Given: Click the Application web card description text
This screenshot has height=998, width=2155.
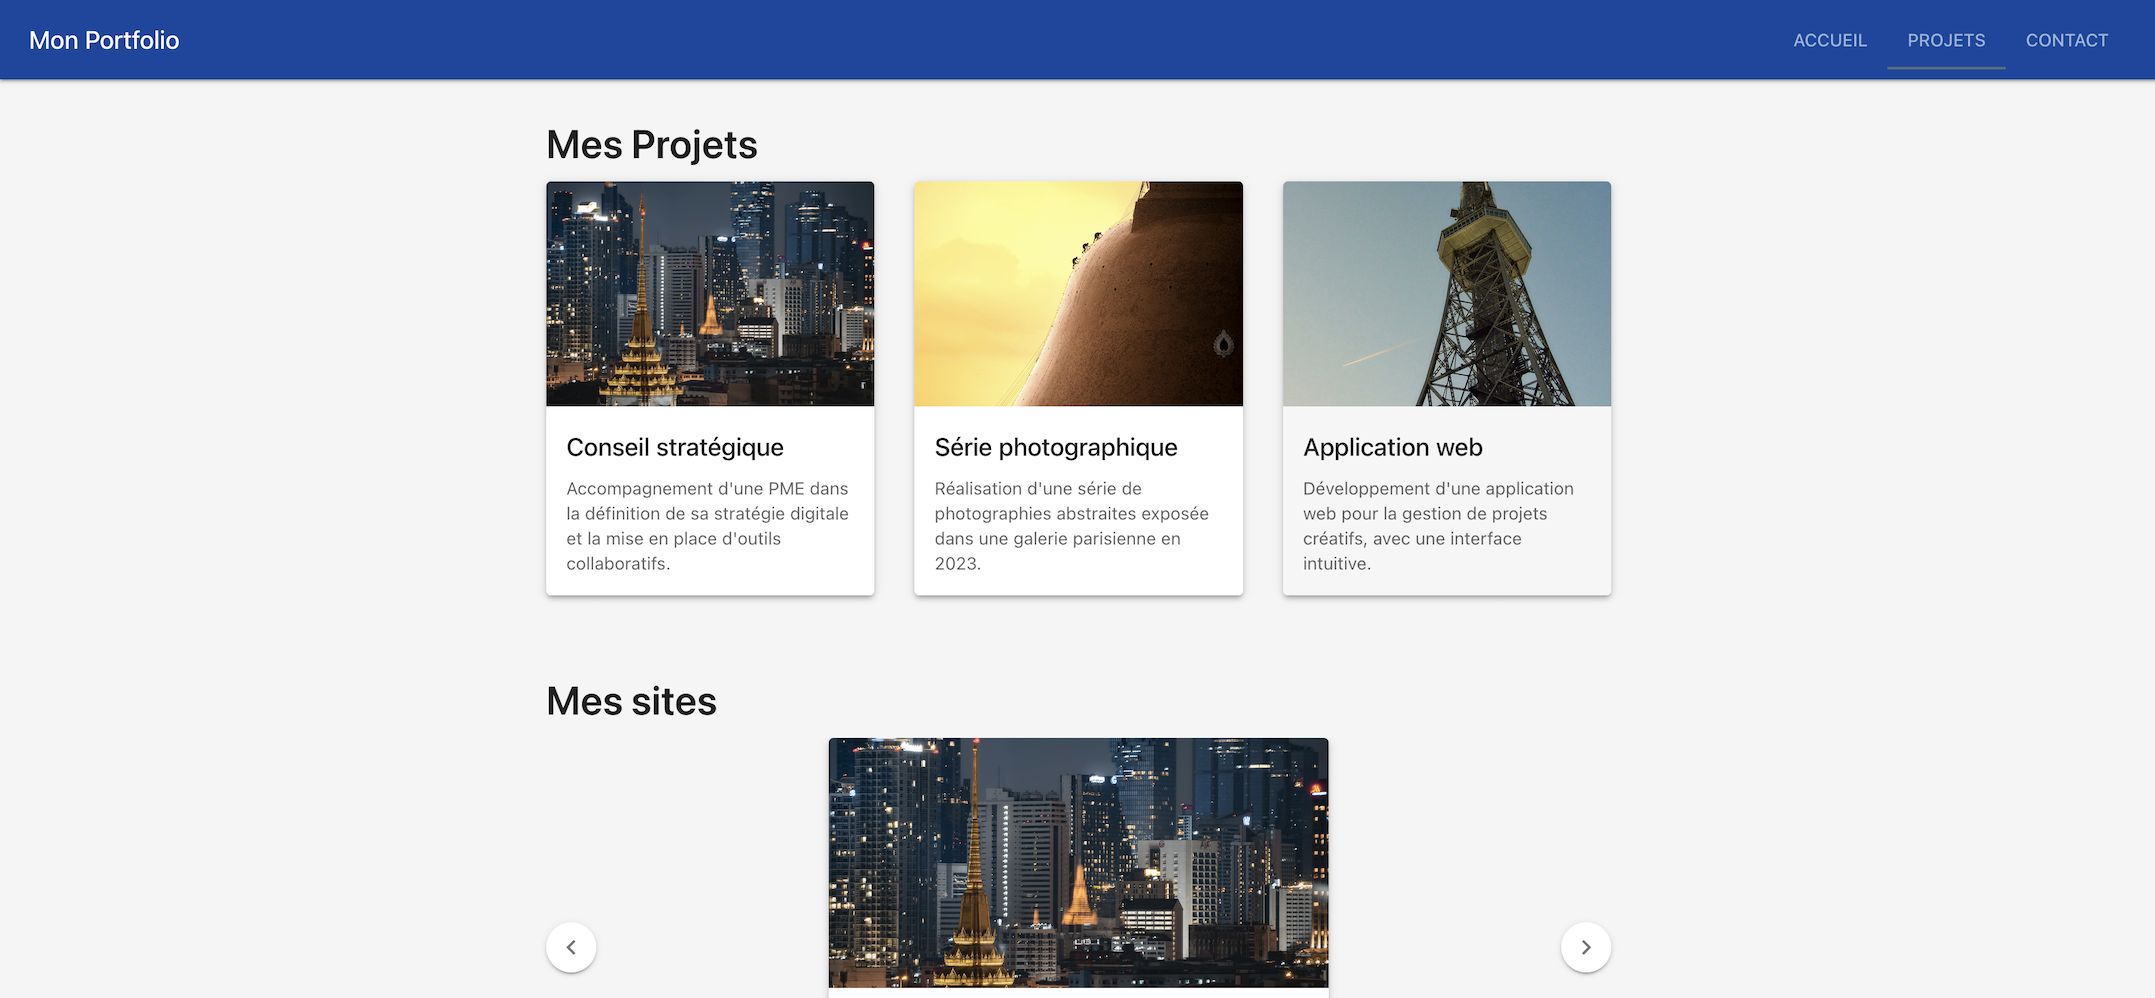Looking at the screenshot, I should pos(1438,525).
